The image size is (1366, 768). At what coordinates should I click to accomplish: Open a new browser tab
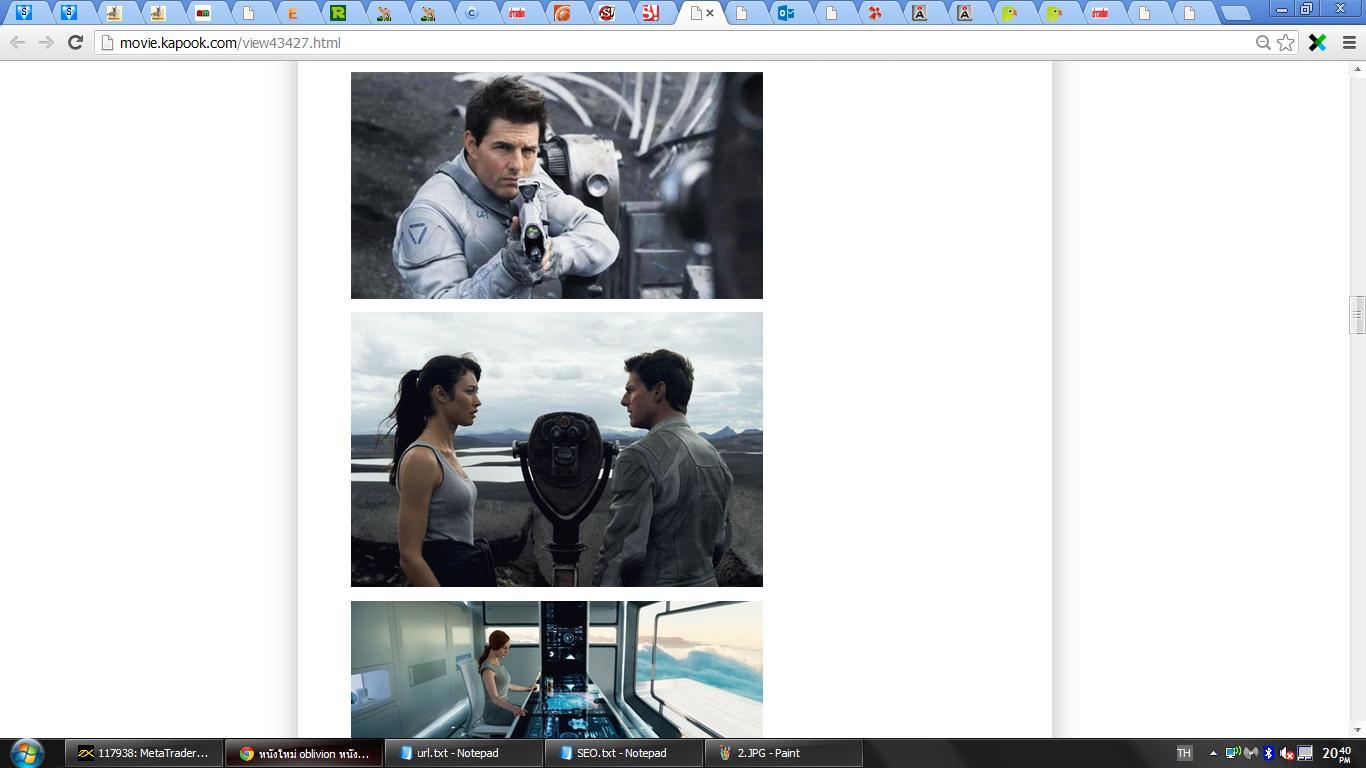point(1237,13)
